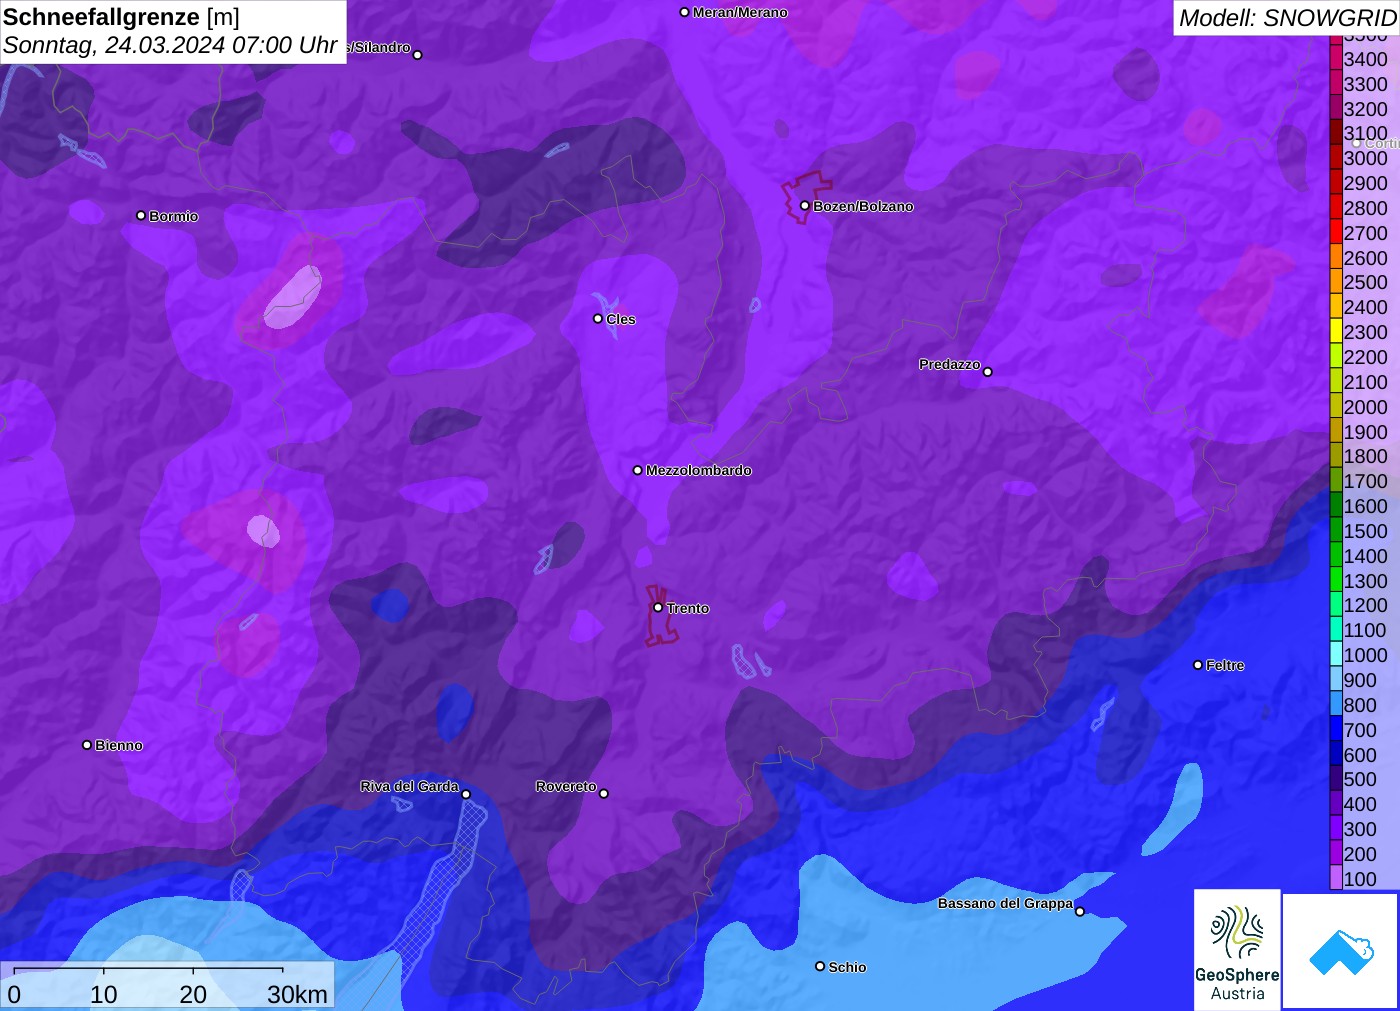1400x1011 pixels.
Task: Click the legend value '600'
Action: (1360, 755)
